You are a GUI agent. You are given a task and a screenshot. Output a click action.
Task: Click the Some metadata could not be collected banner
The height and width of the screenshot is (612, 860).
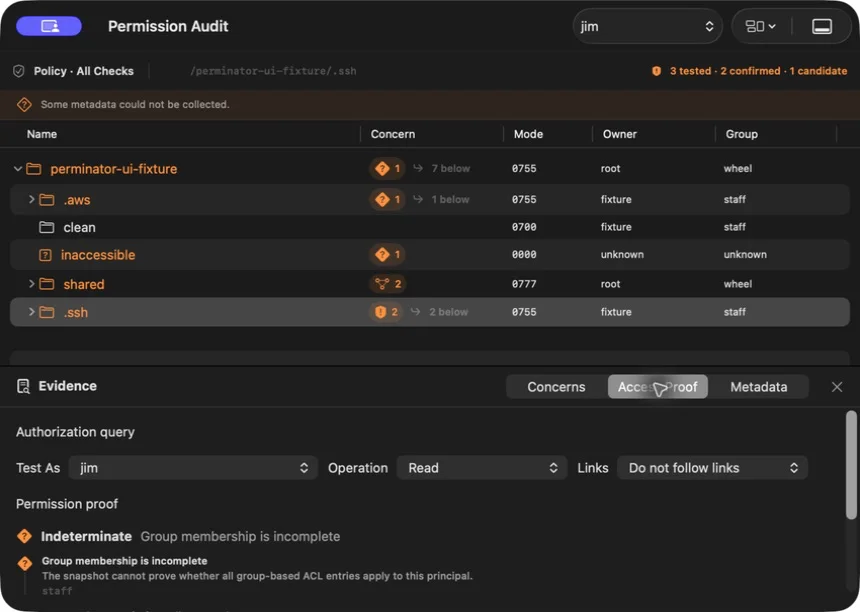[430, 104]
